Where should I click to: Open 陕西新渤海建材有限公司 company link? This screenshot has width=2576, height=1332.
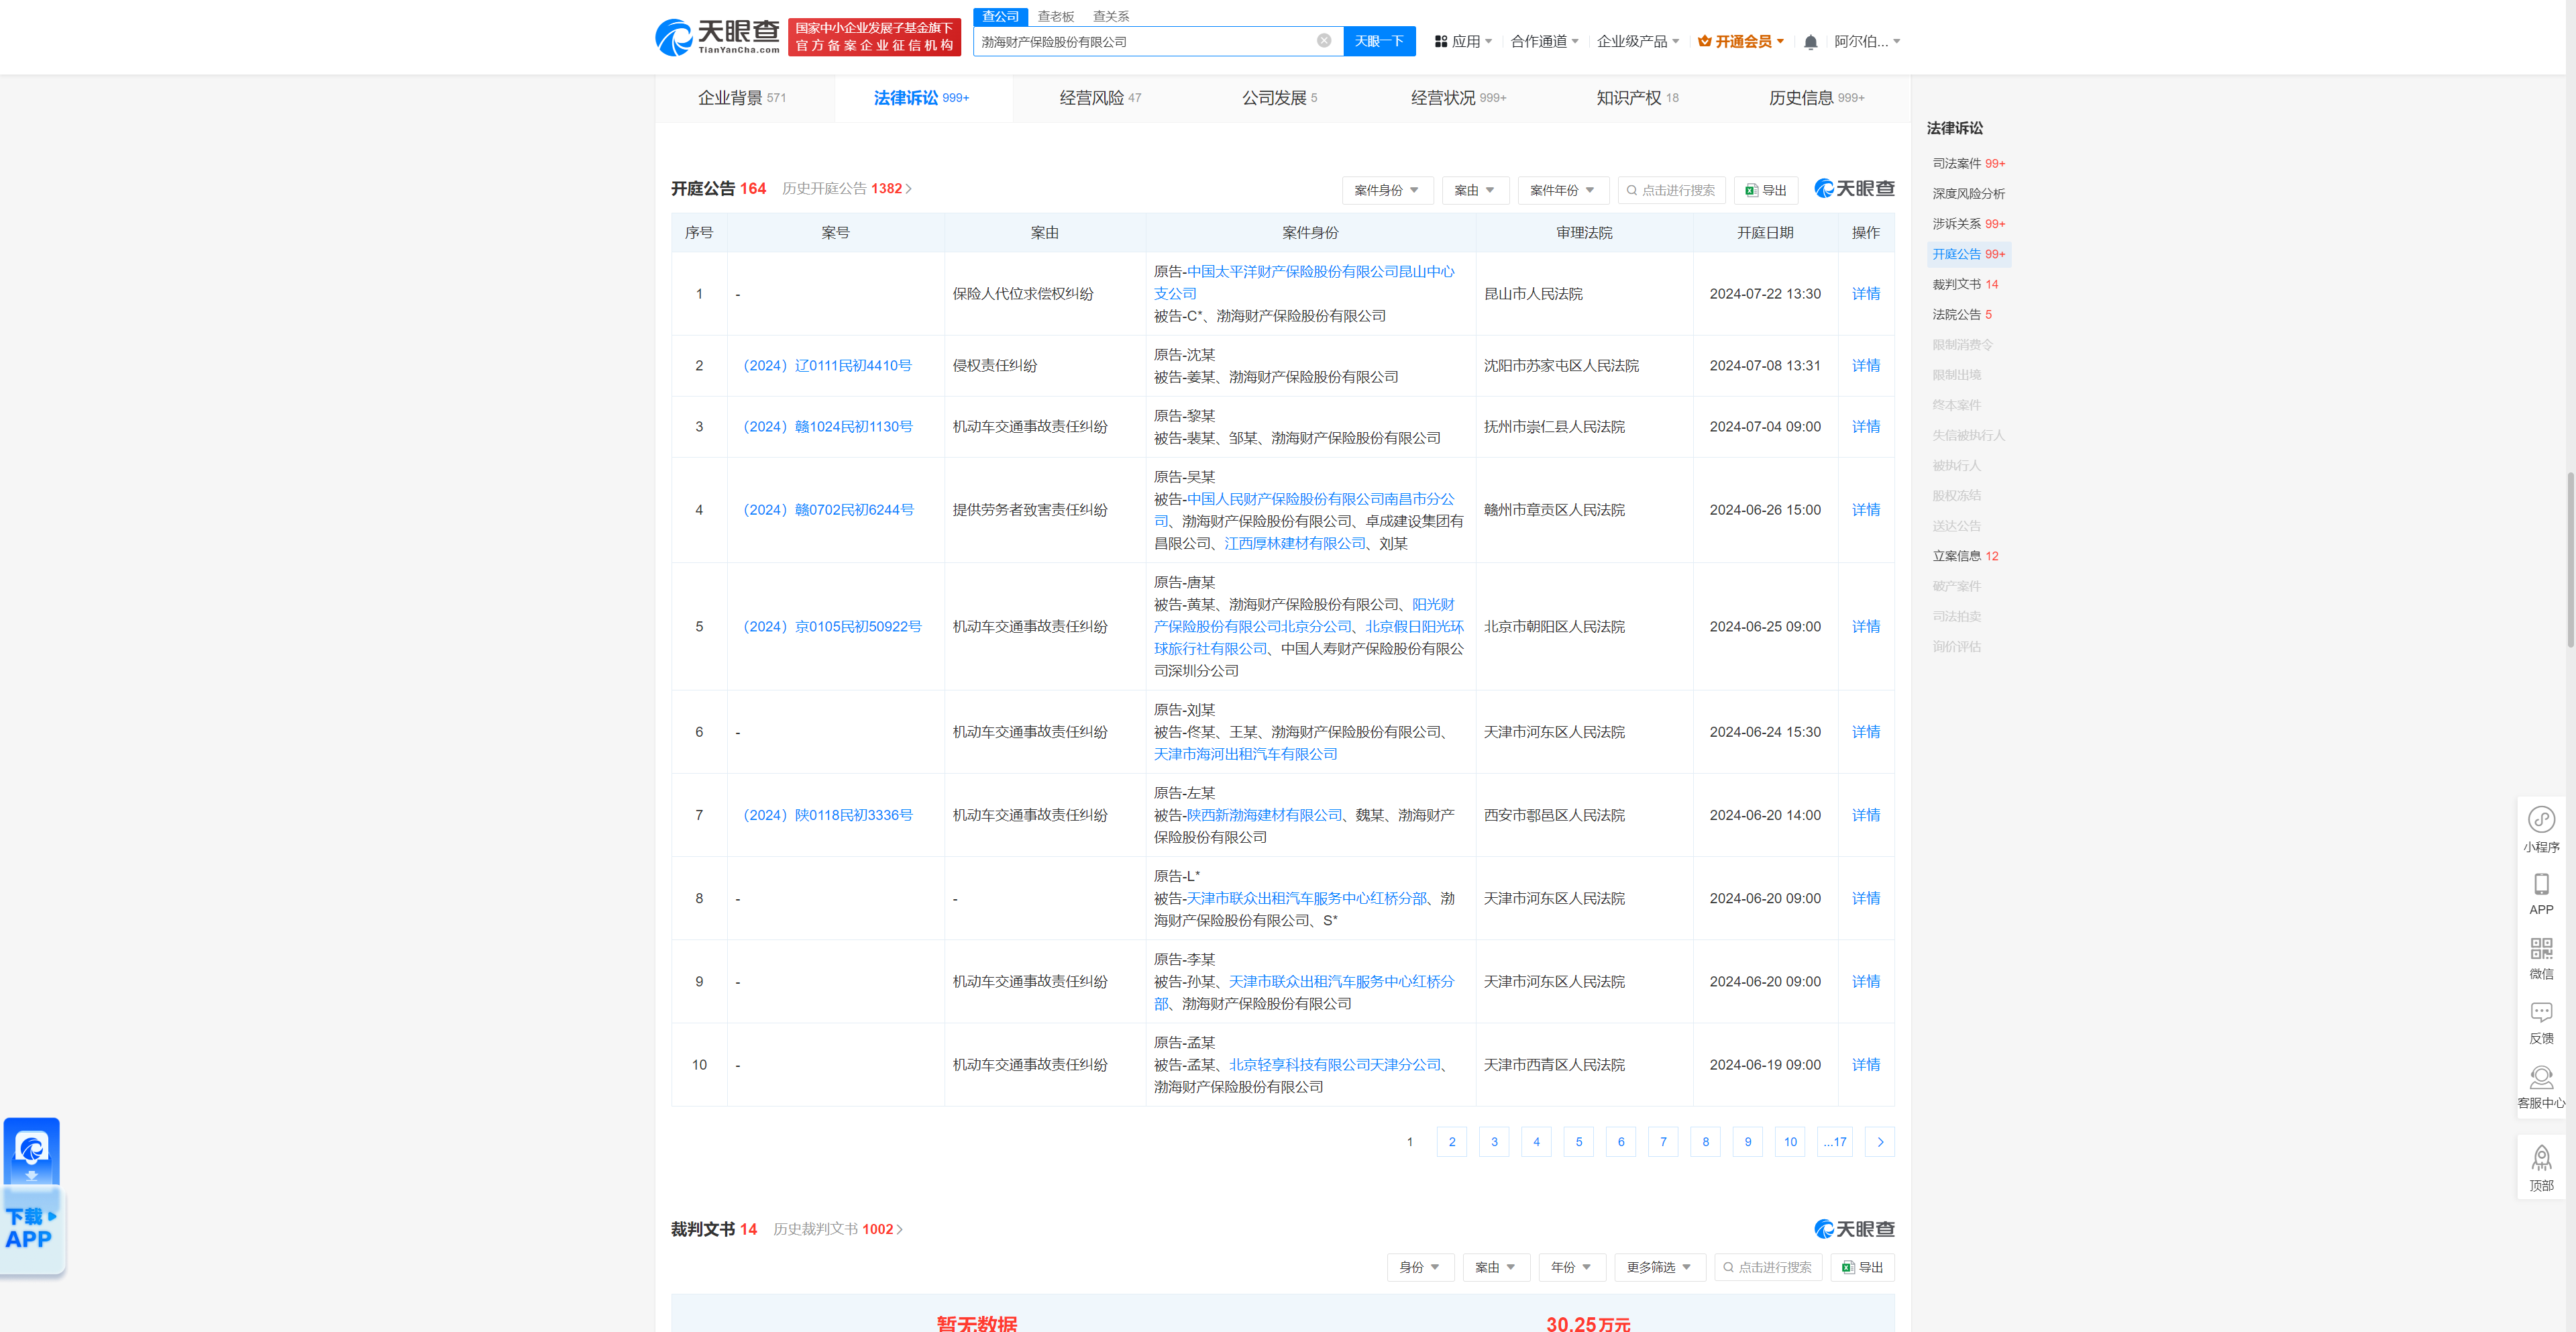coord(1264,816)
